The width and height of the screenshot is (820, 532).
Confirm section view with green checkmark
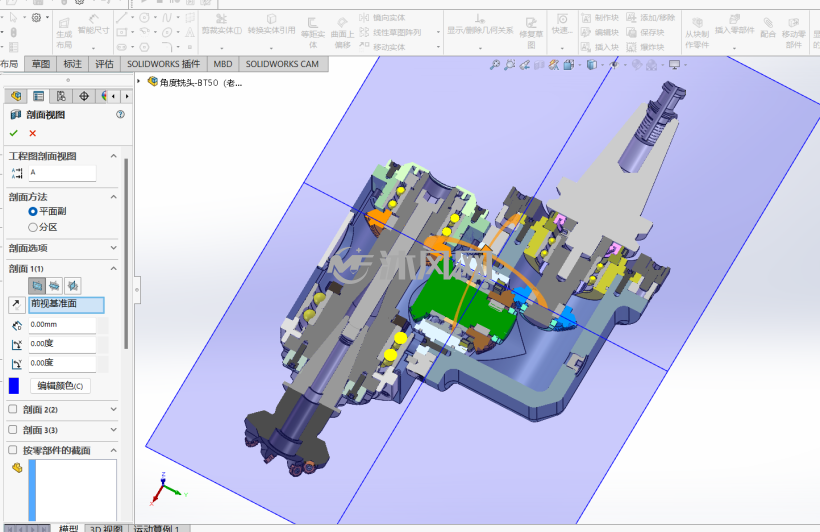coord(14,133)
